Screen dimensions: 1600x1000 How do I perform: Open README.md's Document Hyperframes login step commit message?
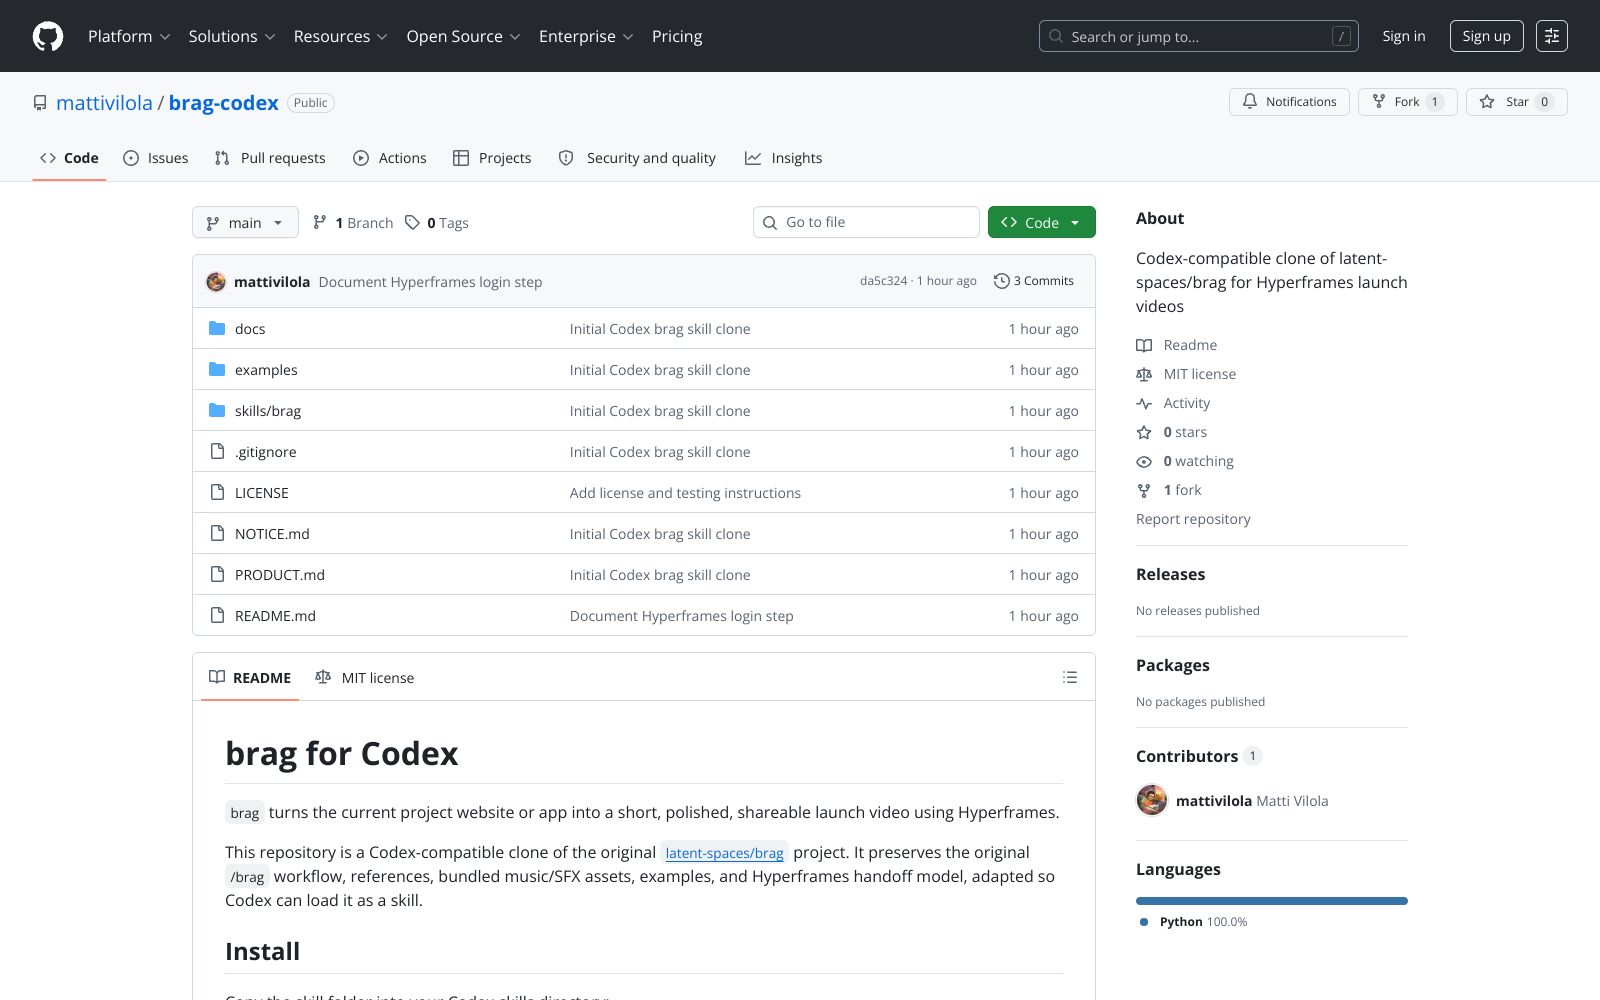click(x=681, y=616)
